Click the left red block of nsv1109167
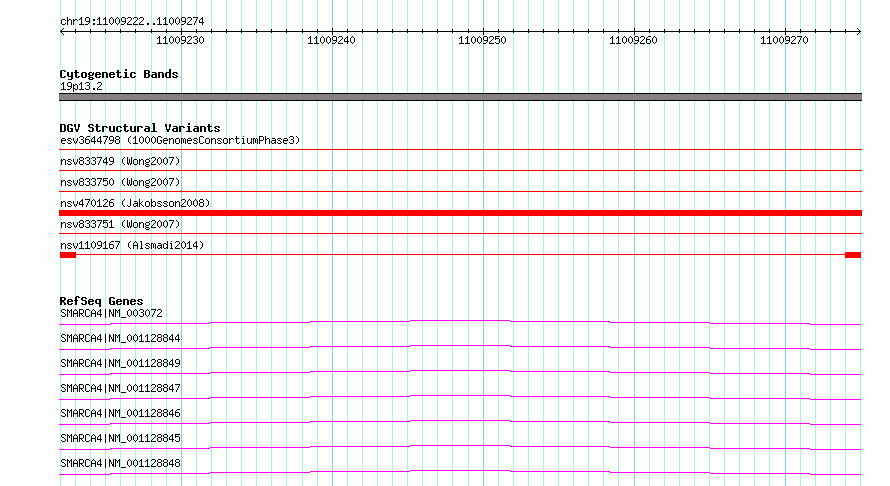Image resolution: width=890 pixels, height=486 pixels. coord(68,255)
